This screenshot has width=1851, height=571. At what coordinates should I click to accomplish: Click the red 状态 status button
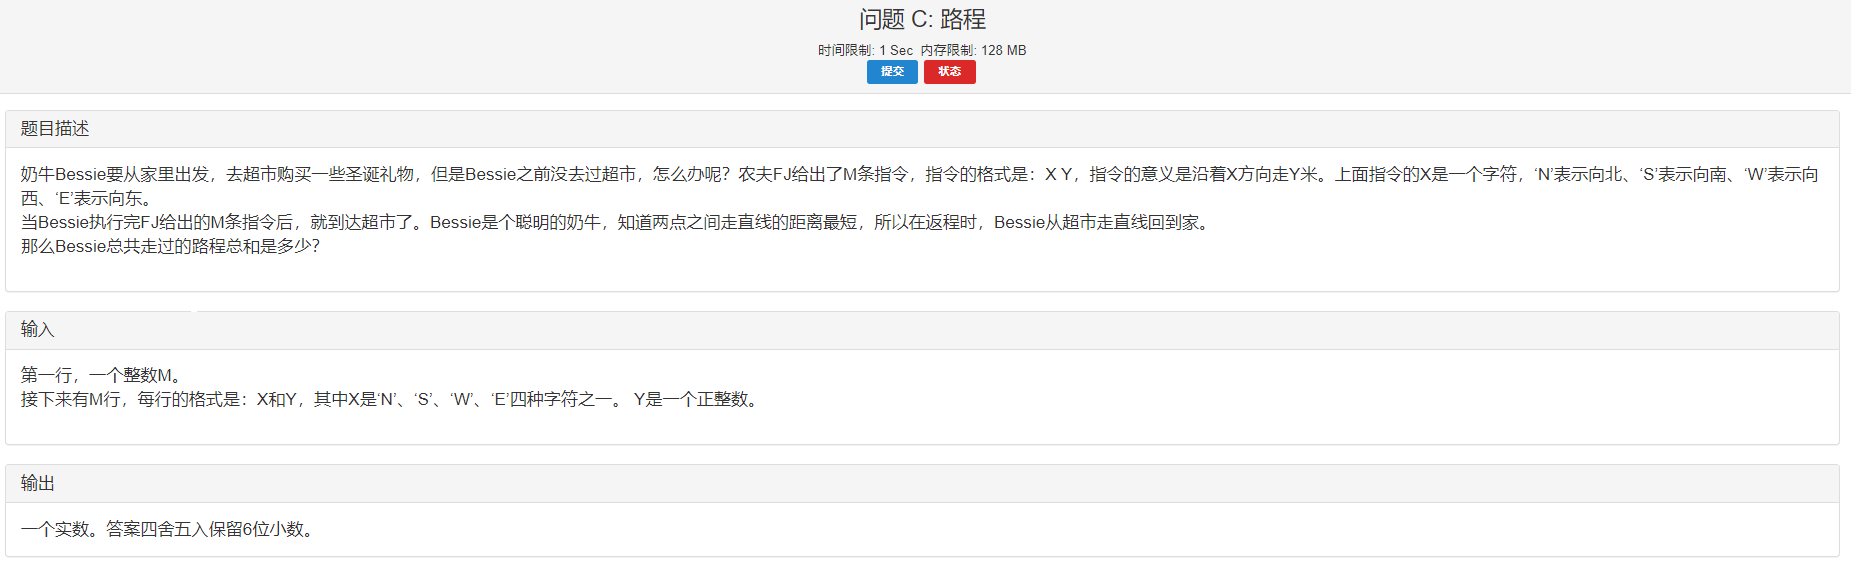pos(949,72)
